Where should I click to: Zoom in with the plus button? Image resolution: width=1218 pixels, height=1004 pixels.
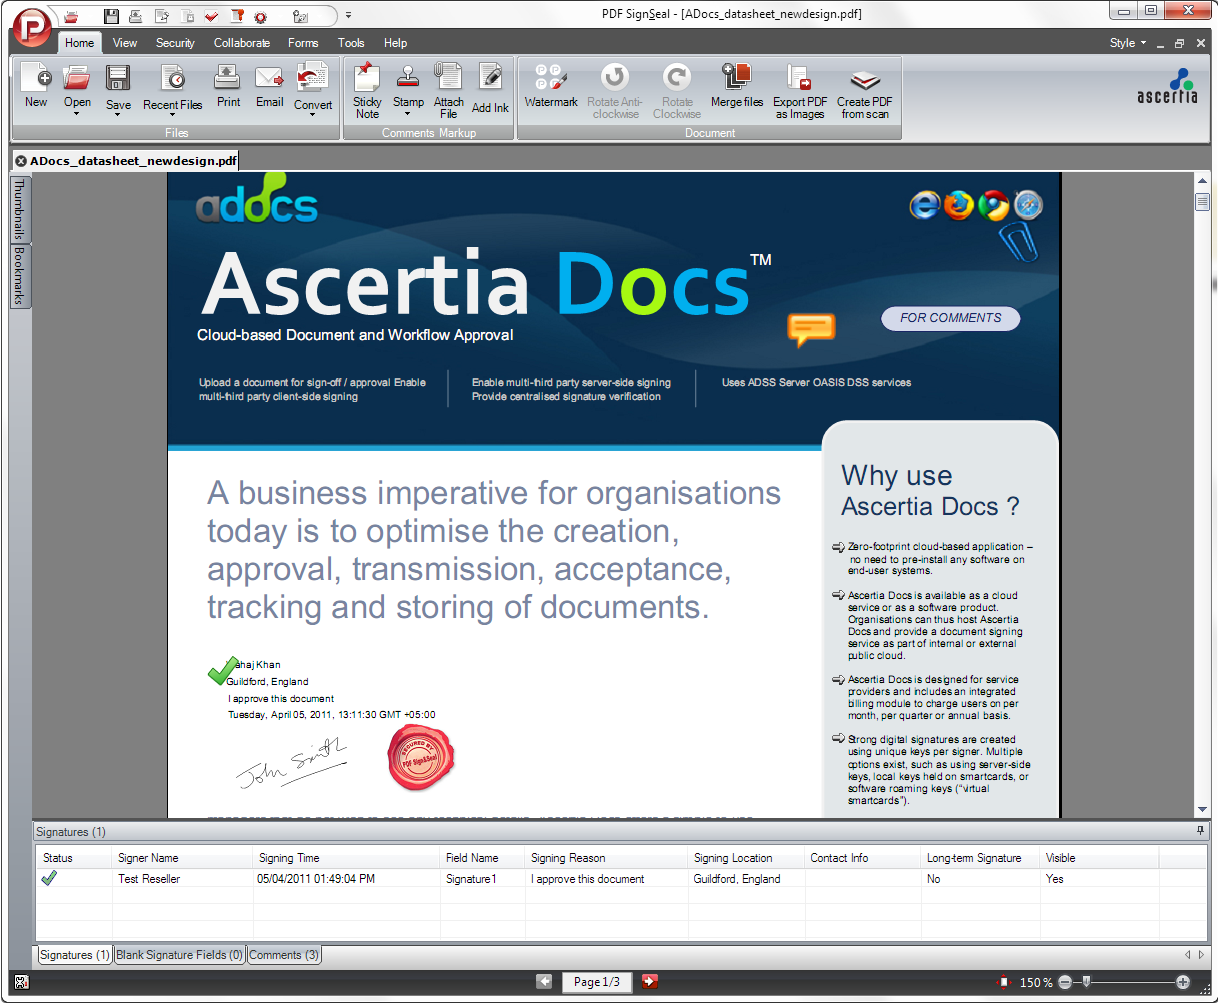1183,983
